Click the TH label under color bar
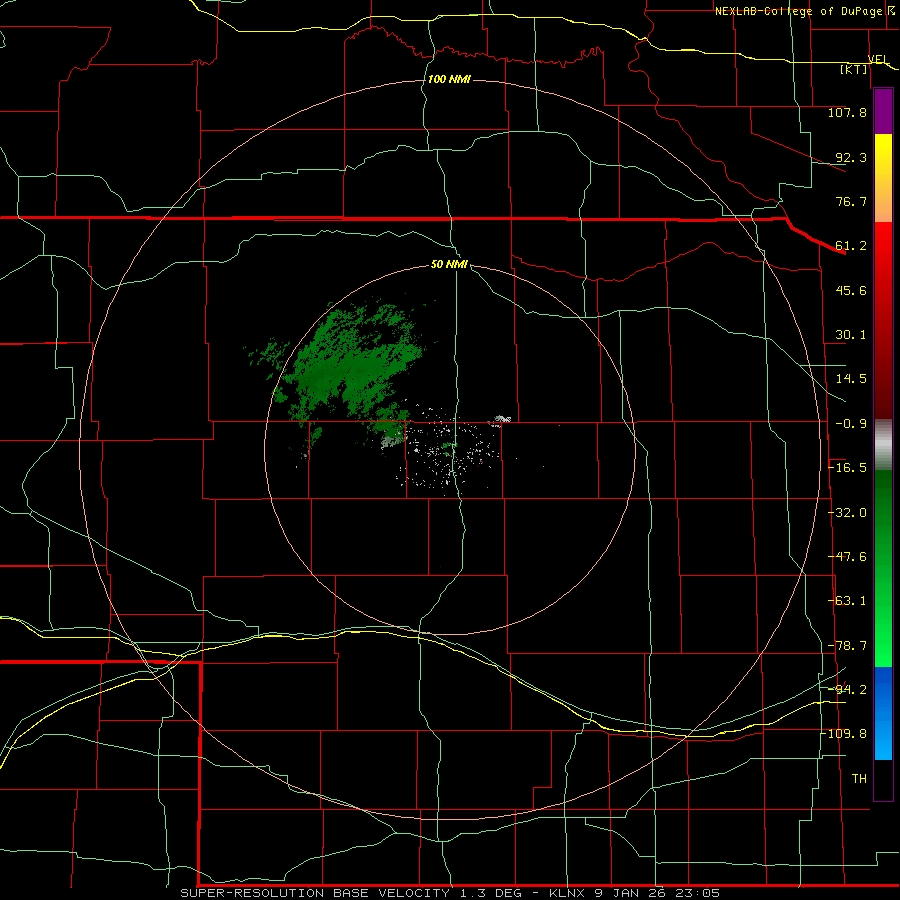The height and width of the screenshot is (900, 900). point(859,779)
